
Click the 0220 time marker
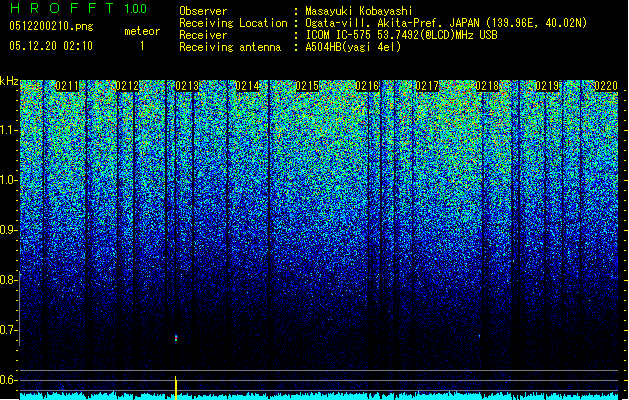[606, 86]
